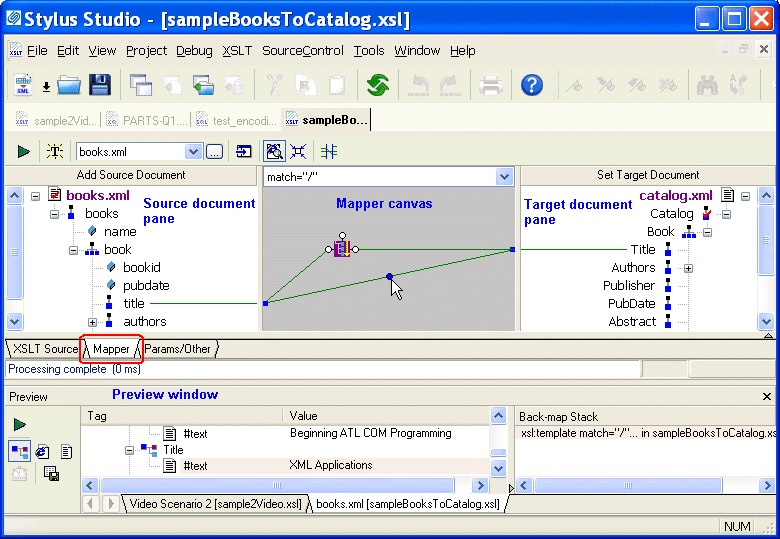The width and height of the screenshot is (780, 539).
Task: Open the SourceControl menu
Action: point(302,51)
